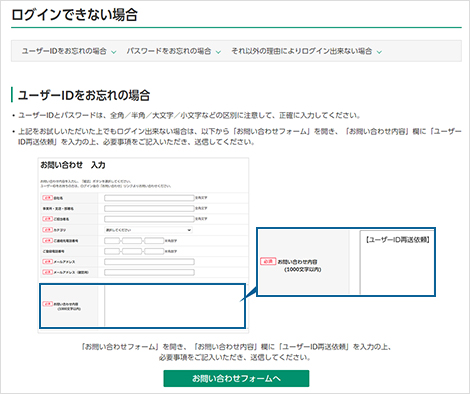Click the お問い合わせ 入力 form title
The width and height of the screenshot is (470, 394).
[x=73, y=165]
